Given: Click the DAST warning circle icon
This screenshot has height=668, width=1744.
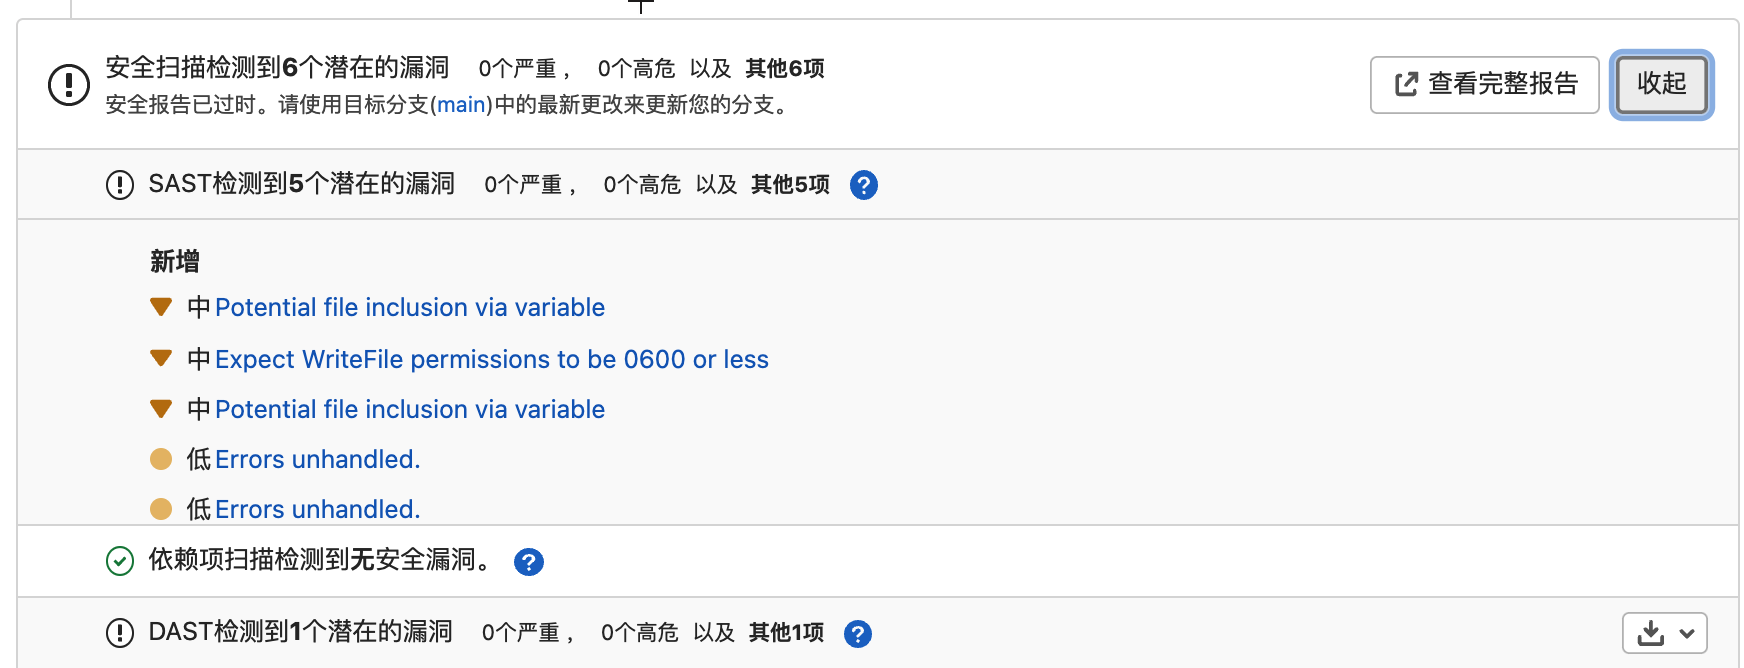Looking at the screenshot, I should click(x=120, y=633).
